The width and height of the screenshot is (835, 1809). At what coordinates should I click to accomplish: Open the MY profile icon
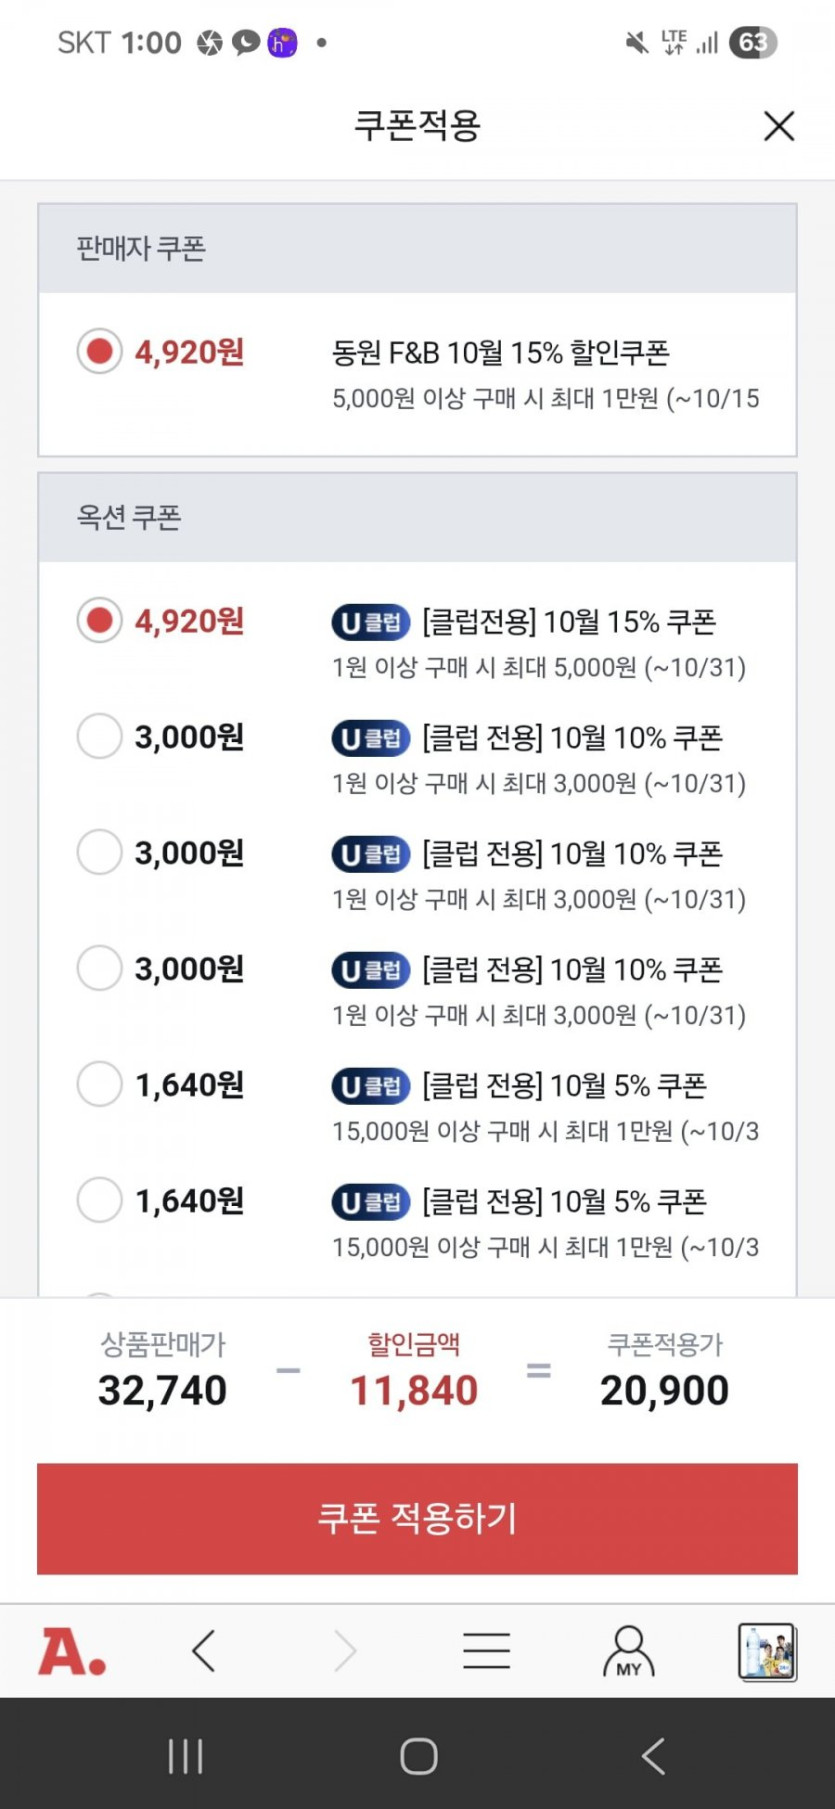click(628, 1651)
